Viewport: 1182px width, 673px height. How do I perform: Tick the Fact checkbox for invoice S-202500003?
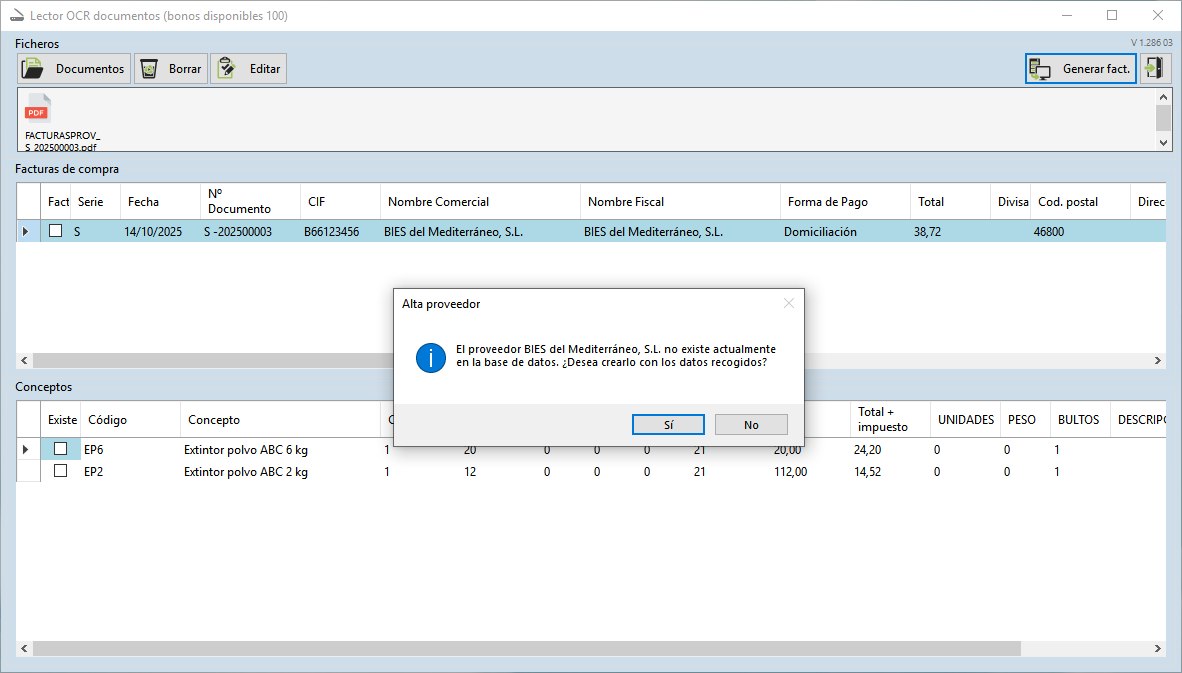[x=56, y=231]
